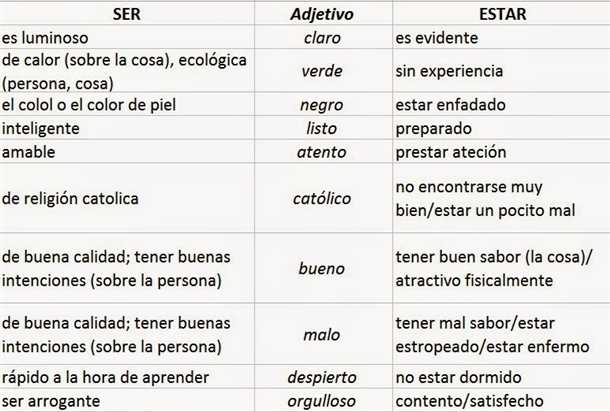This screenshot has width=610, height=412.
Task: Select the cell containing 'claro'
Action: [323, 37]
